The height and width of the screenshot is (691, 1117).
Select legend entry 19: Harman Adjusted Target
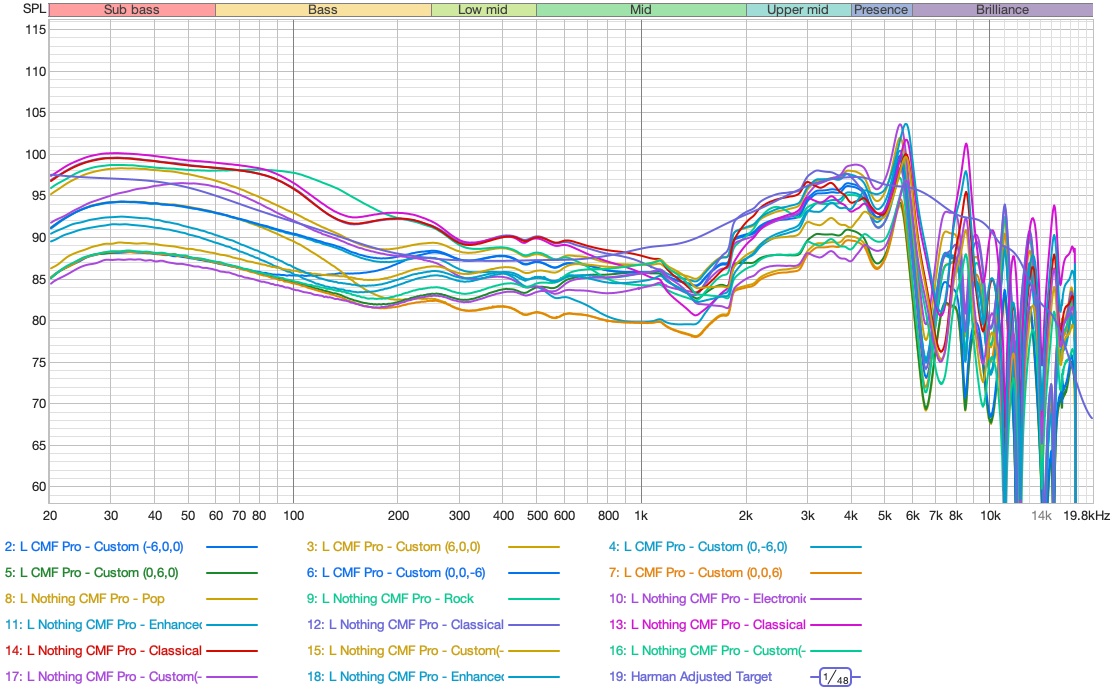(x=690, y=677)
